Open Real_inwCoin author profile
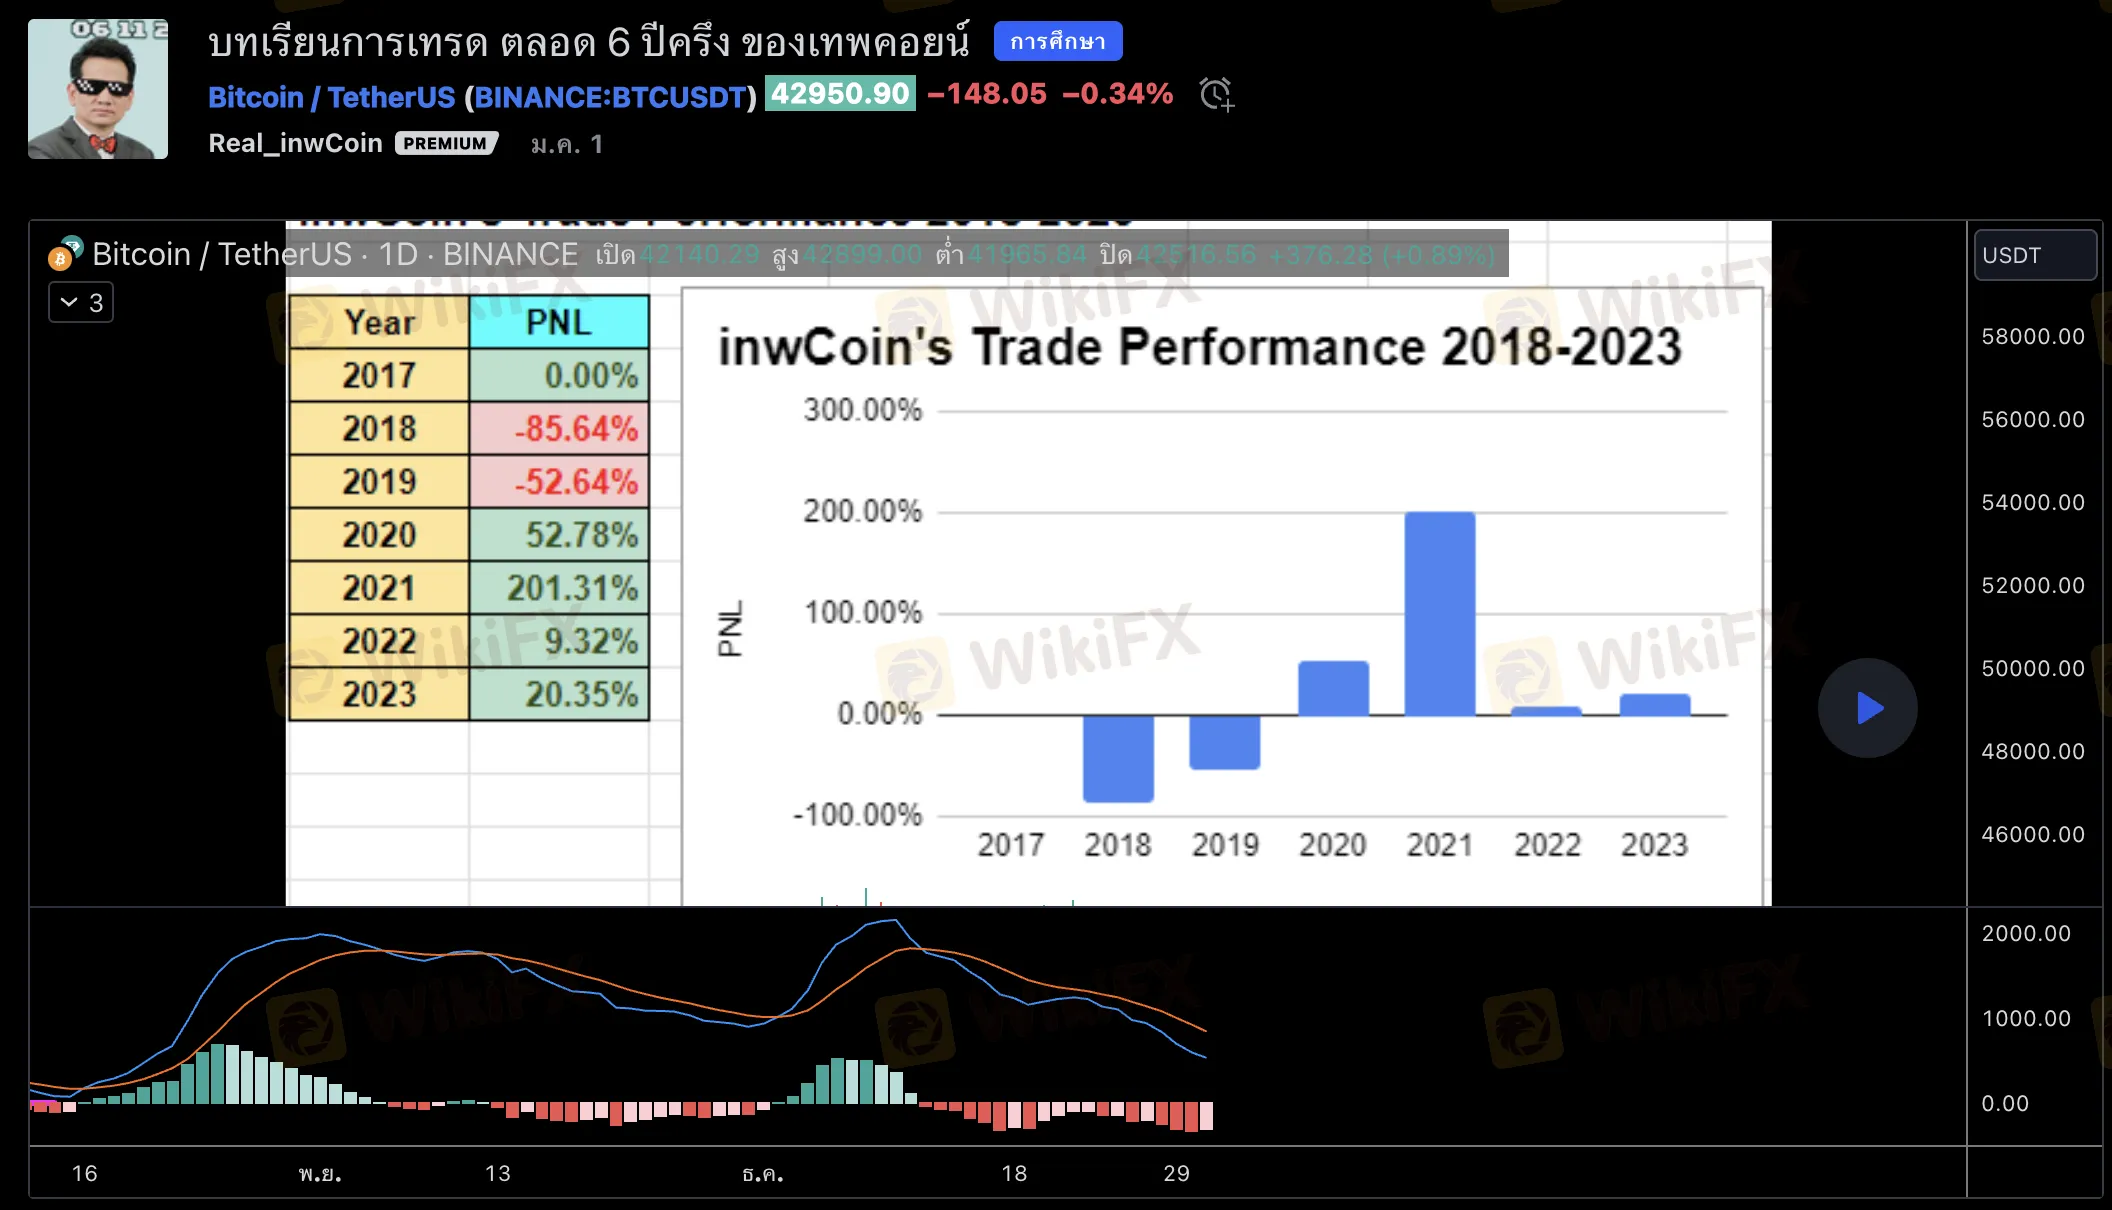Screen dimensions: 2112x1210 (295, 143)
